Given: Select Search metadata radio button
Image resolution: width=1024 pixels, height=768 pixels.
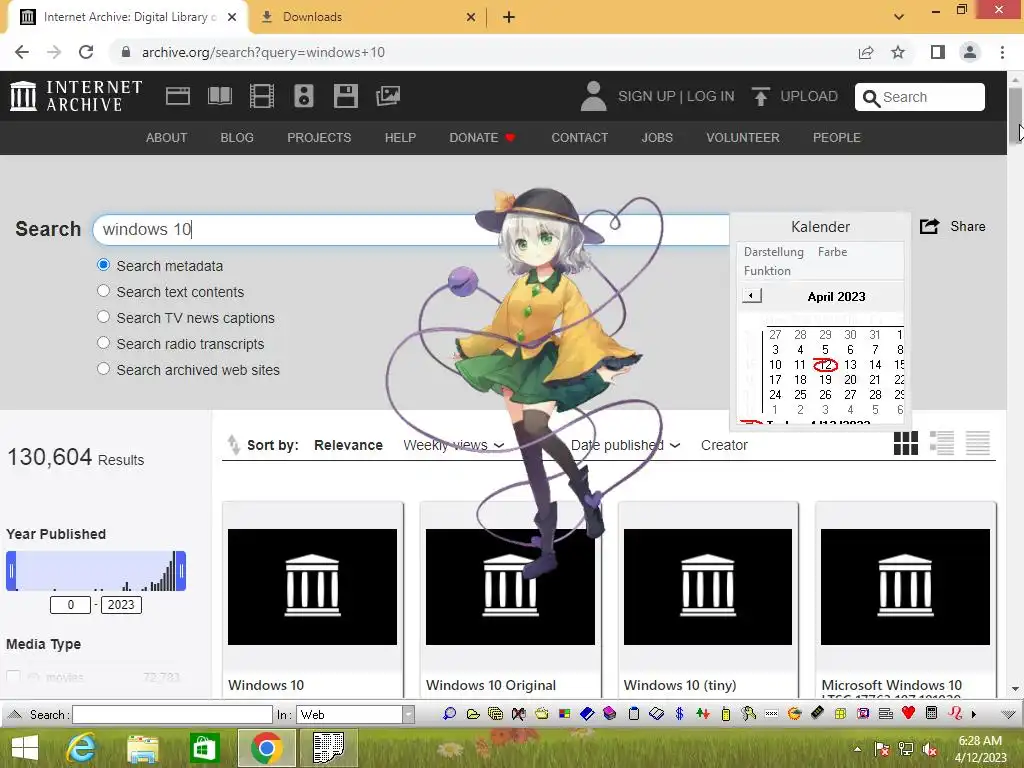Looking at the screenshot, I should pos(103,265).
